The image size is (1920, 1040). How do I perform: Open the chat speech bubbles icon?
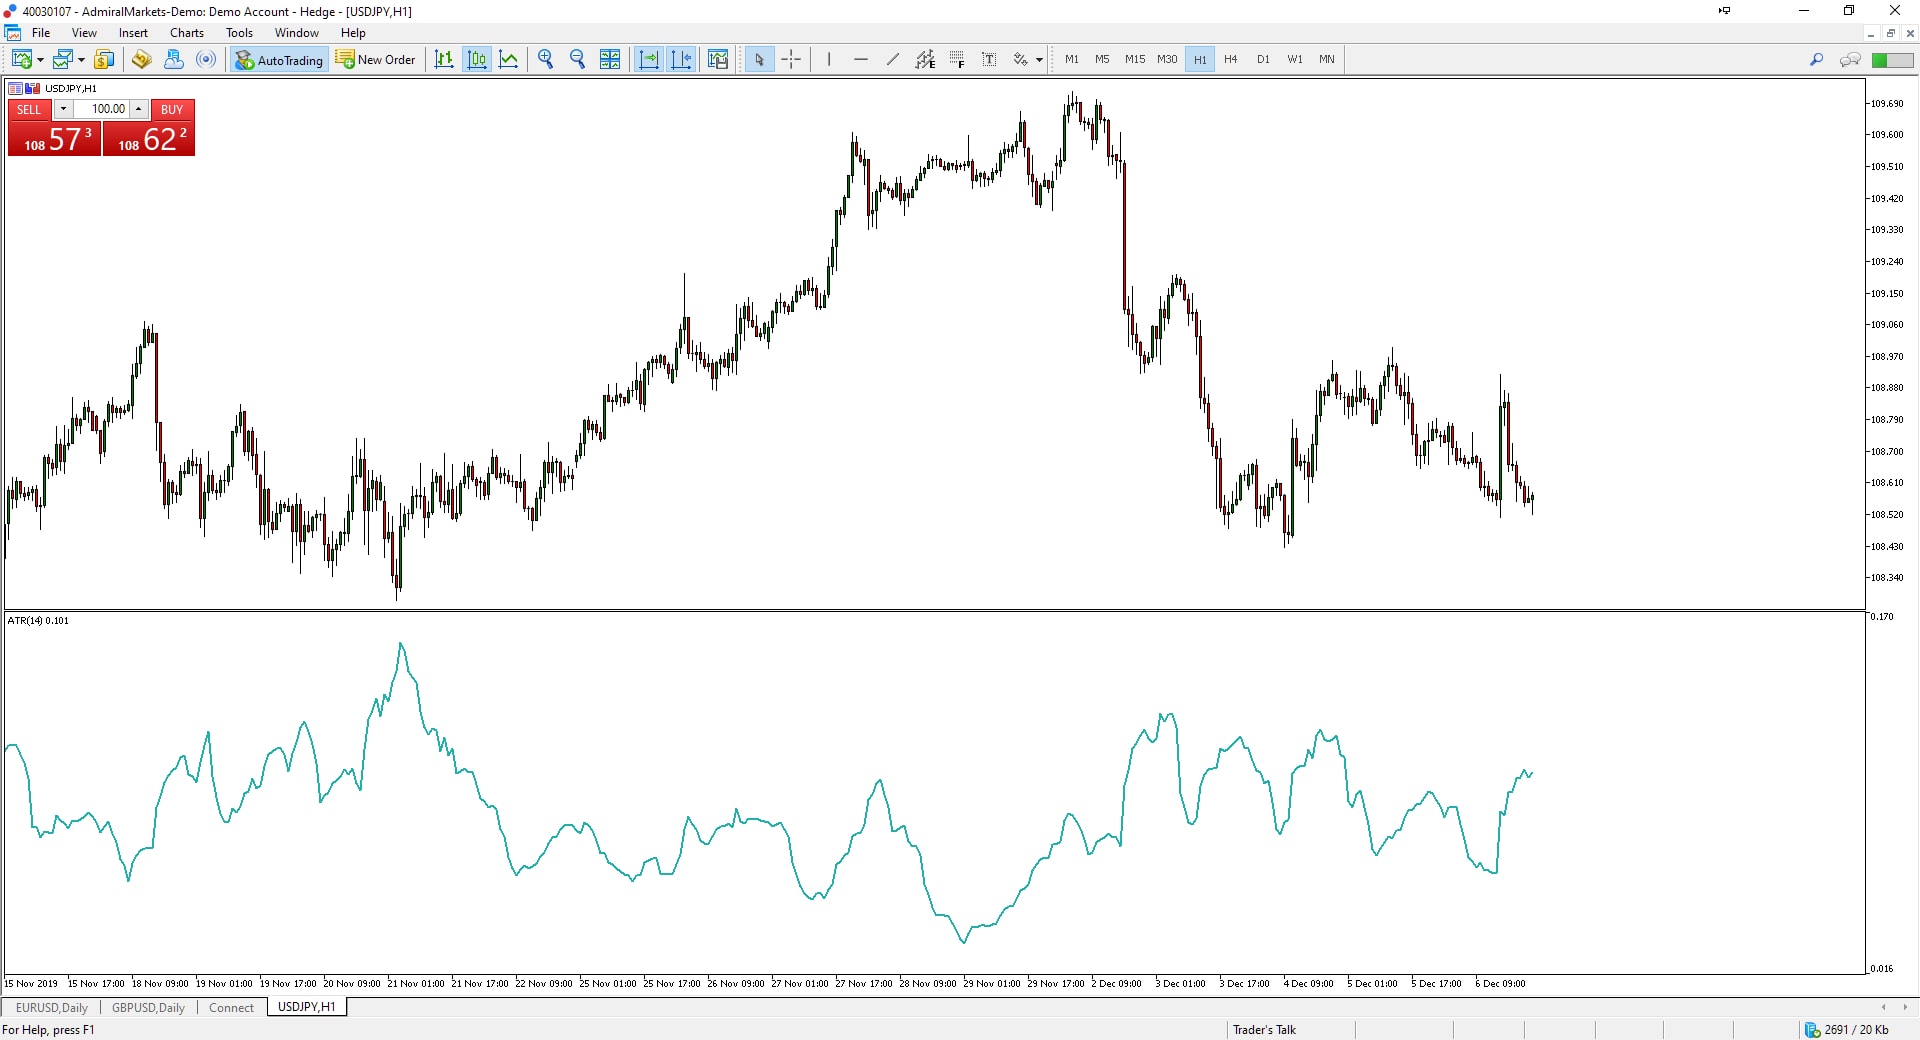1850,60
